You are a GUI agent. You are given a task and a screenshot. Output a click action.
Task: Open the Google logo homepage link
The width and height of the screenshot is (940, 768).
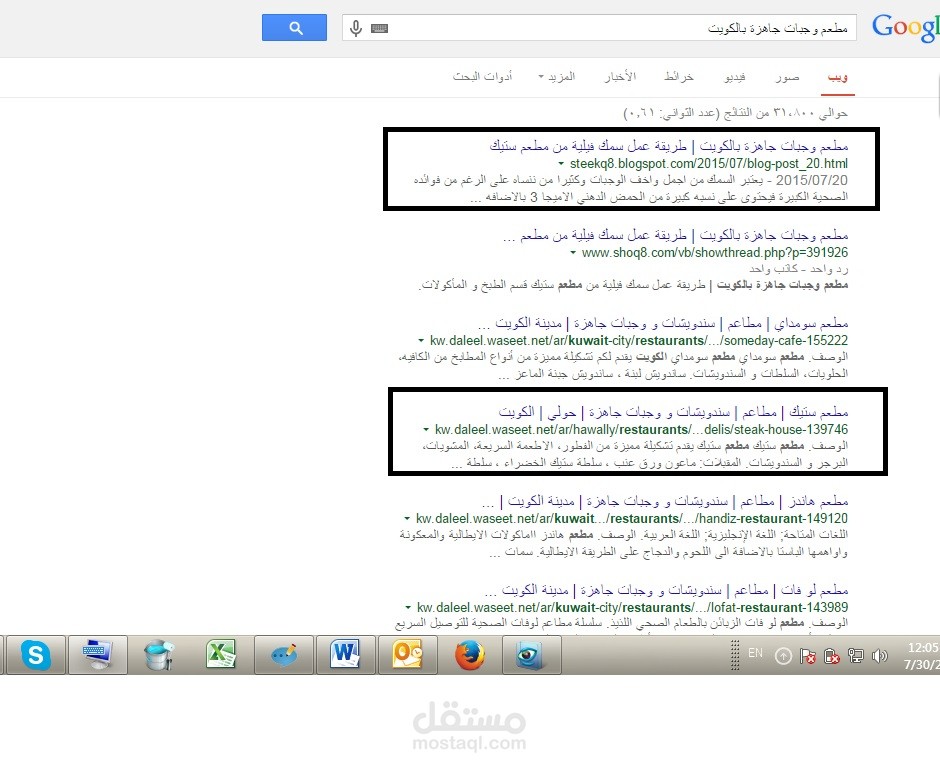point(905,28)
